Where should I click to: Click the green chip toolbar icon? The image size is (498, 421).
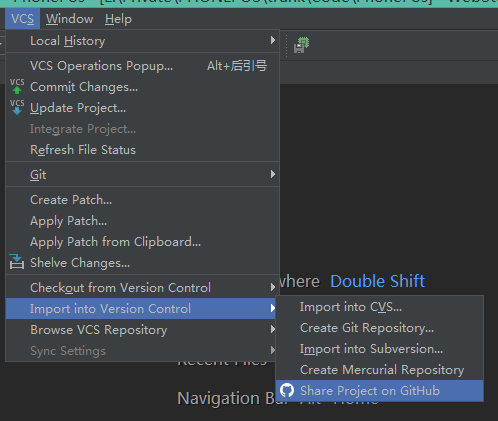pos(302,45)
